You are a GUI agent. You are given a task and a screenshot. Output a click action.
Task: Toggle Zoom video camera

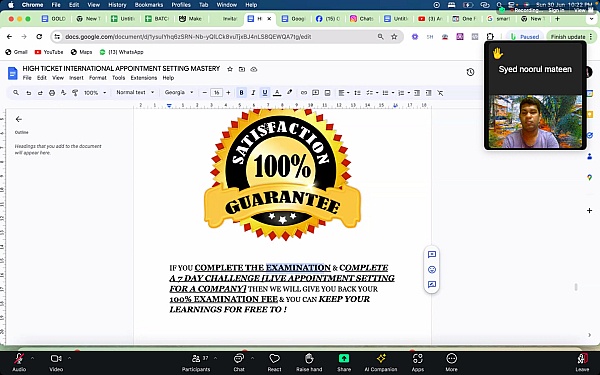(56, 362)
